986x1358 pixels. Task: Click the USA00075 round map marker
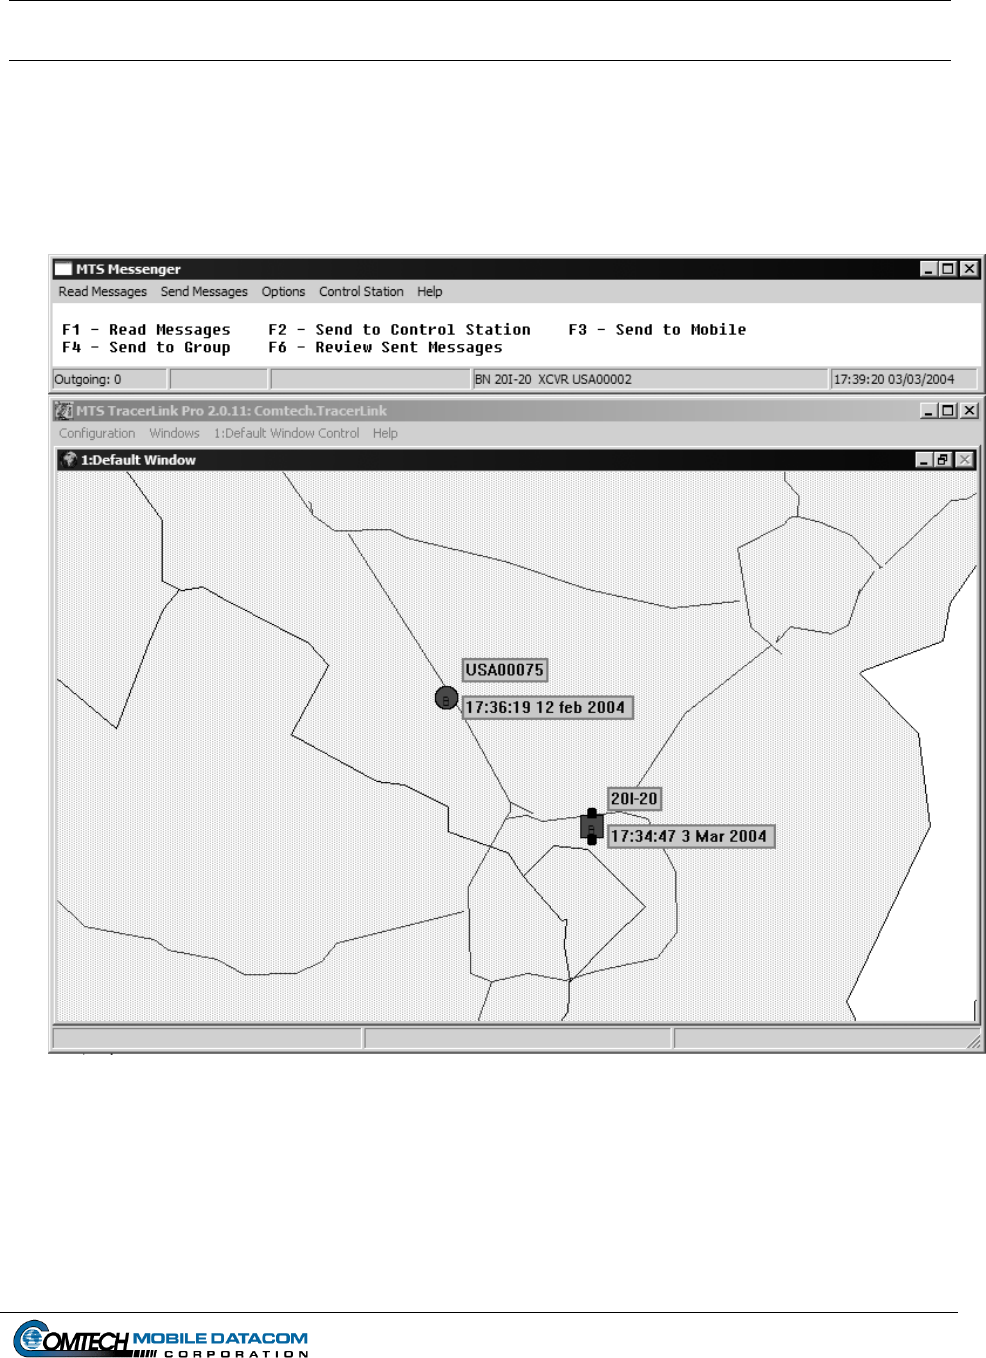[446, 698]
